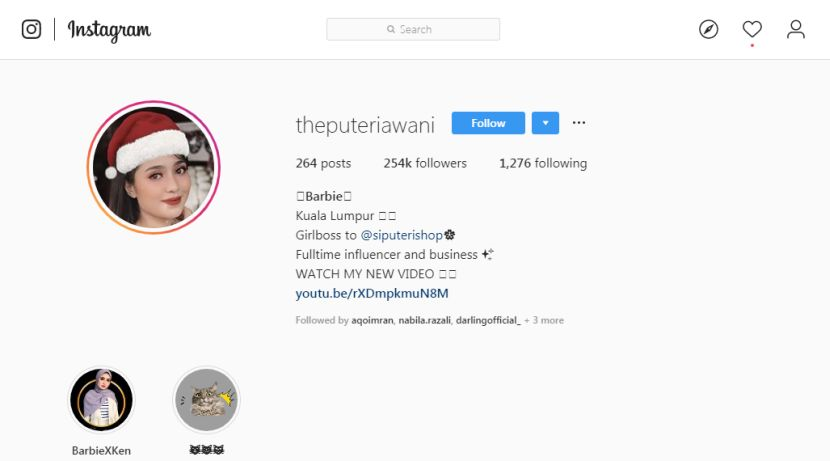Viewport: 830px width, 461px height.
Task: Open the three-dot options menu
Action: click(x=579, y=123)
